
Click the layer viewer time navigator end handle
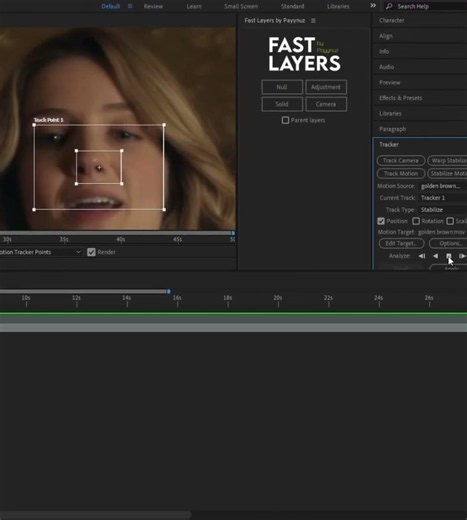point(233,233)
